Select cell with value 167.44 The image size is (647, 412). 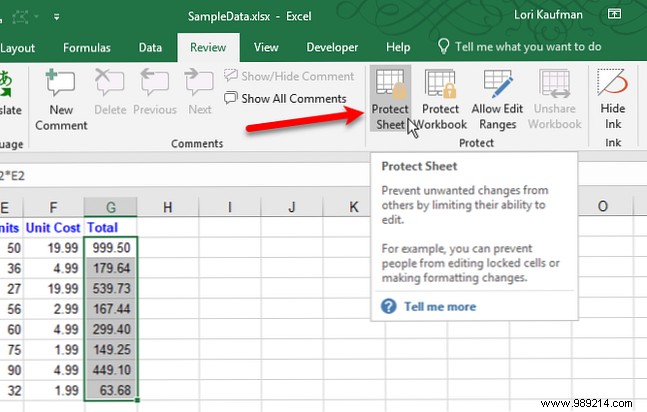click(111, 309)
